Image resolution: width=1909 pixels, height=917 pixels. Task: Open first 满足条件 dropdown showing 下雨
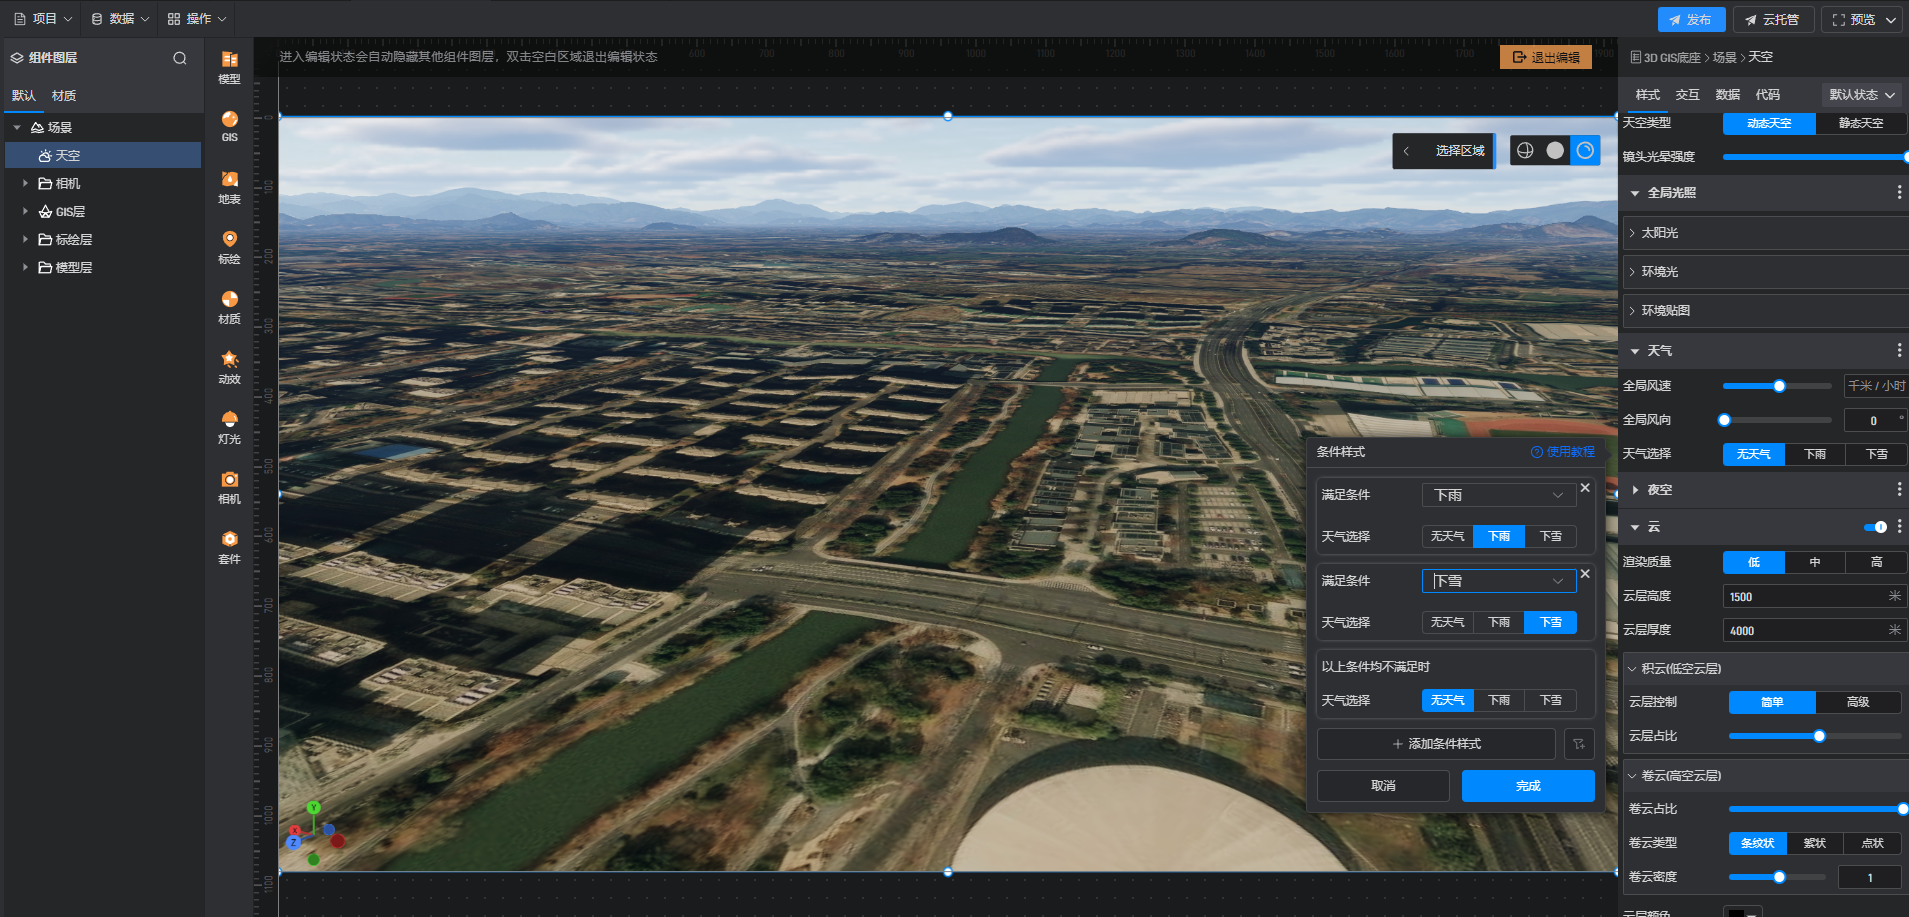[1499, 495]
